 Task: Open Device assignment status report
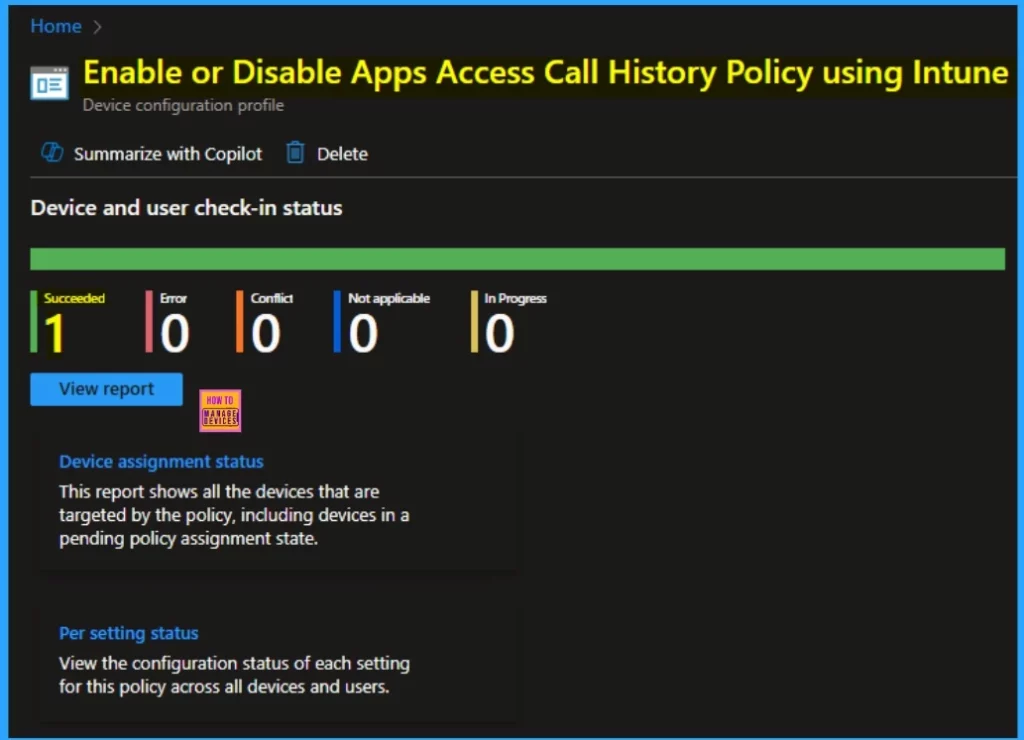pyautogui.click(x=161, y=462)
